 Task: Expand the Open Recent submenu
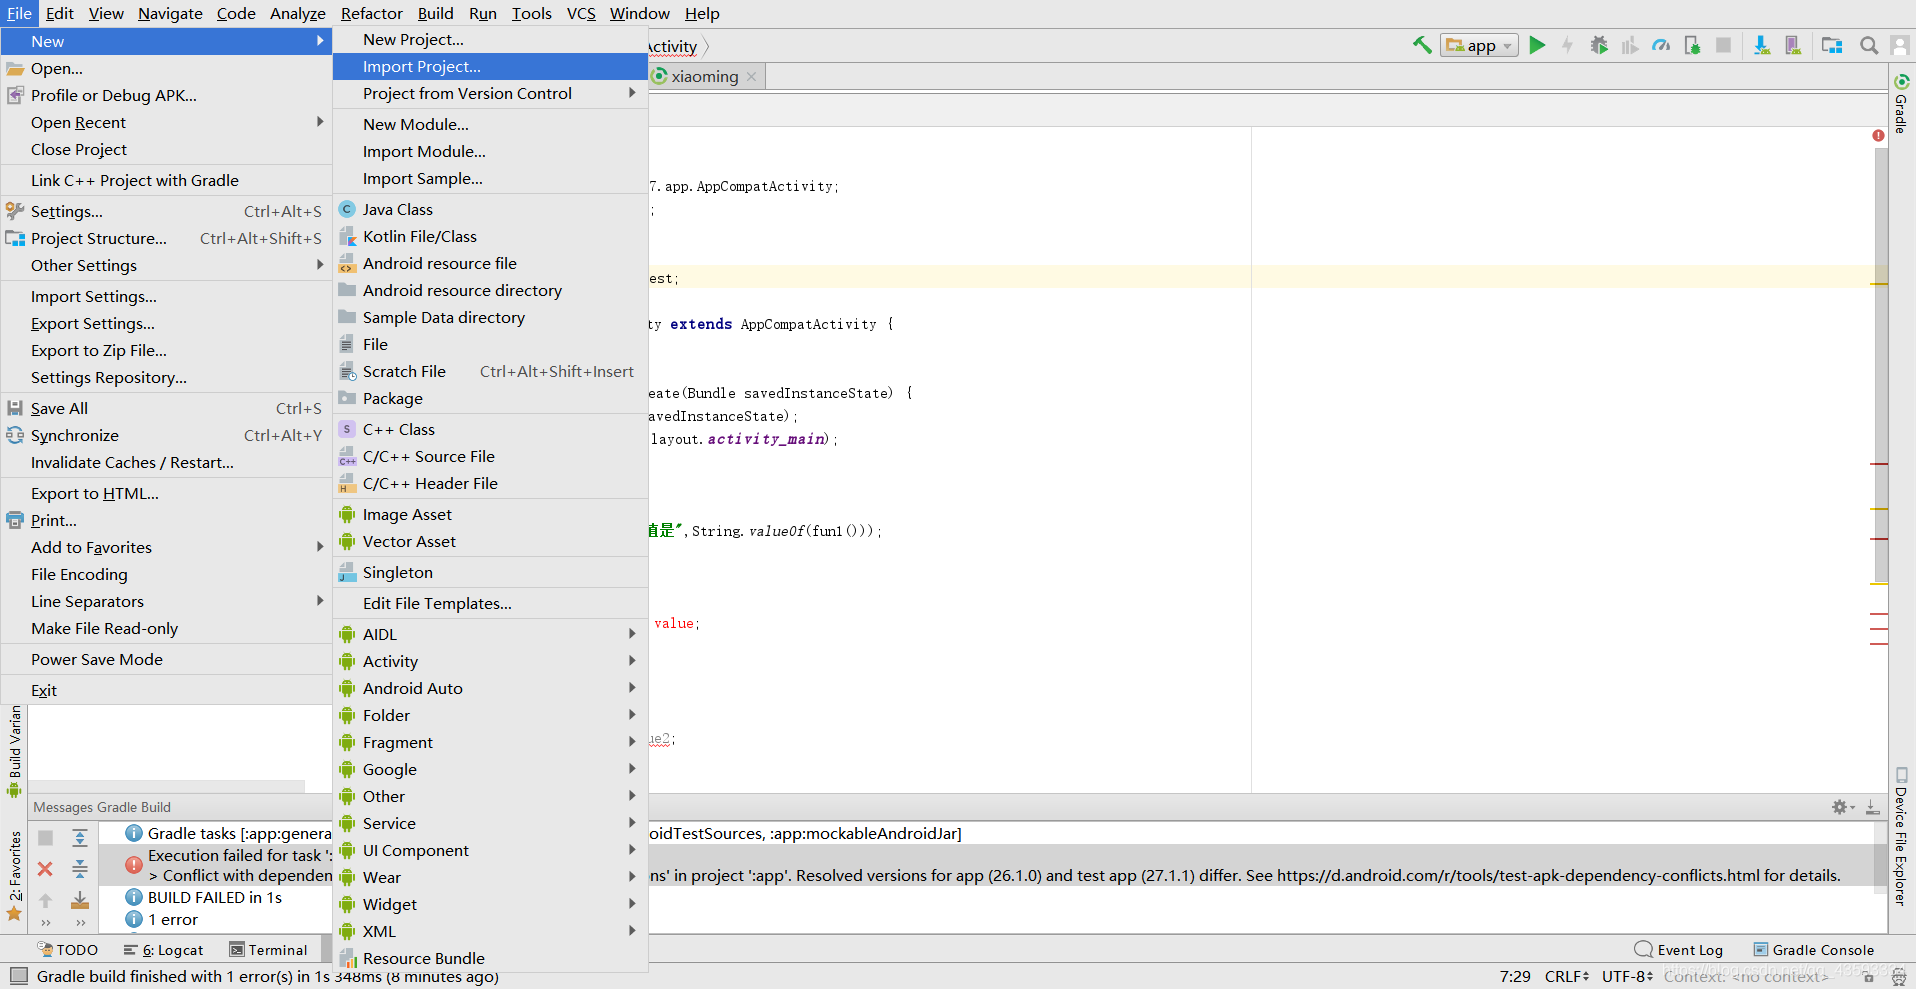tap(166, 122)
